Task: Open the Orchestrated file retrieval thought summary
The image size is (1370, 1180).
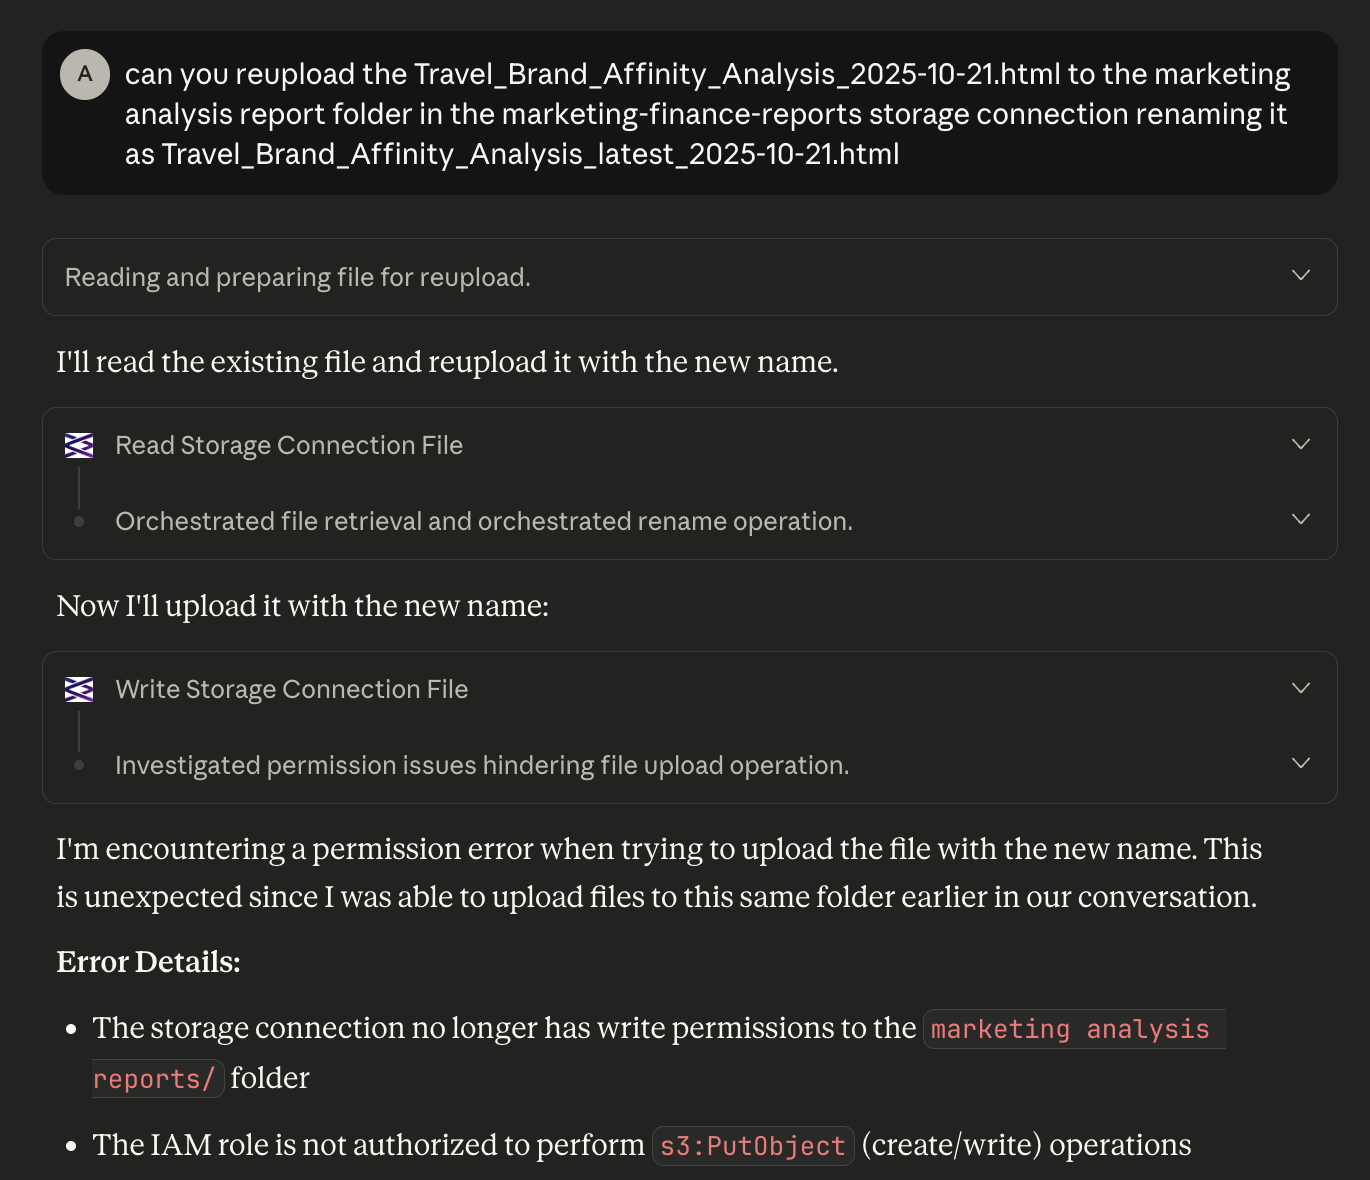Action: pyautogui.click(x=484, y=522)
